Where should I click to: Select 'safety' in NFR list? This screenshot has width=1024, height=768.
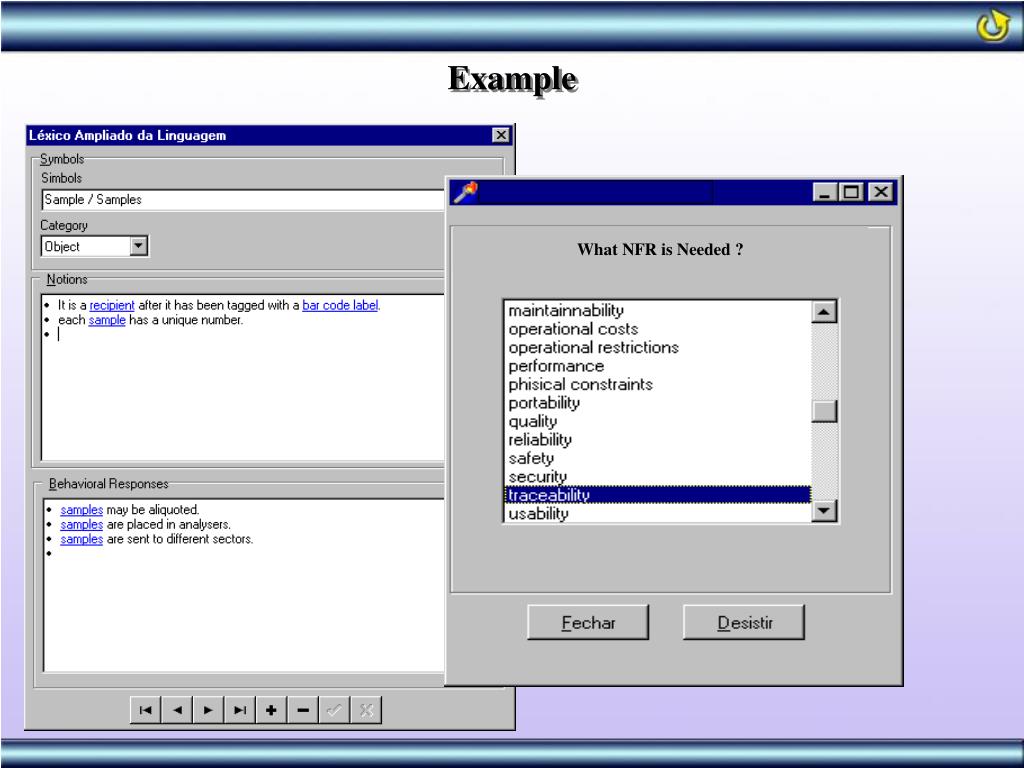point(658,458)
